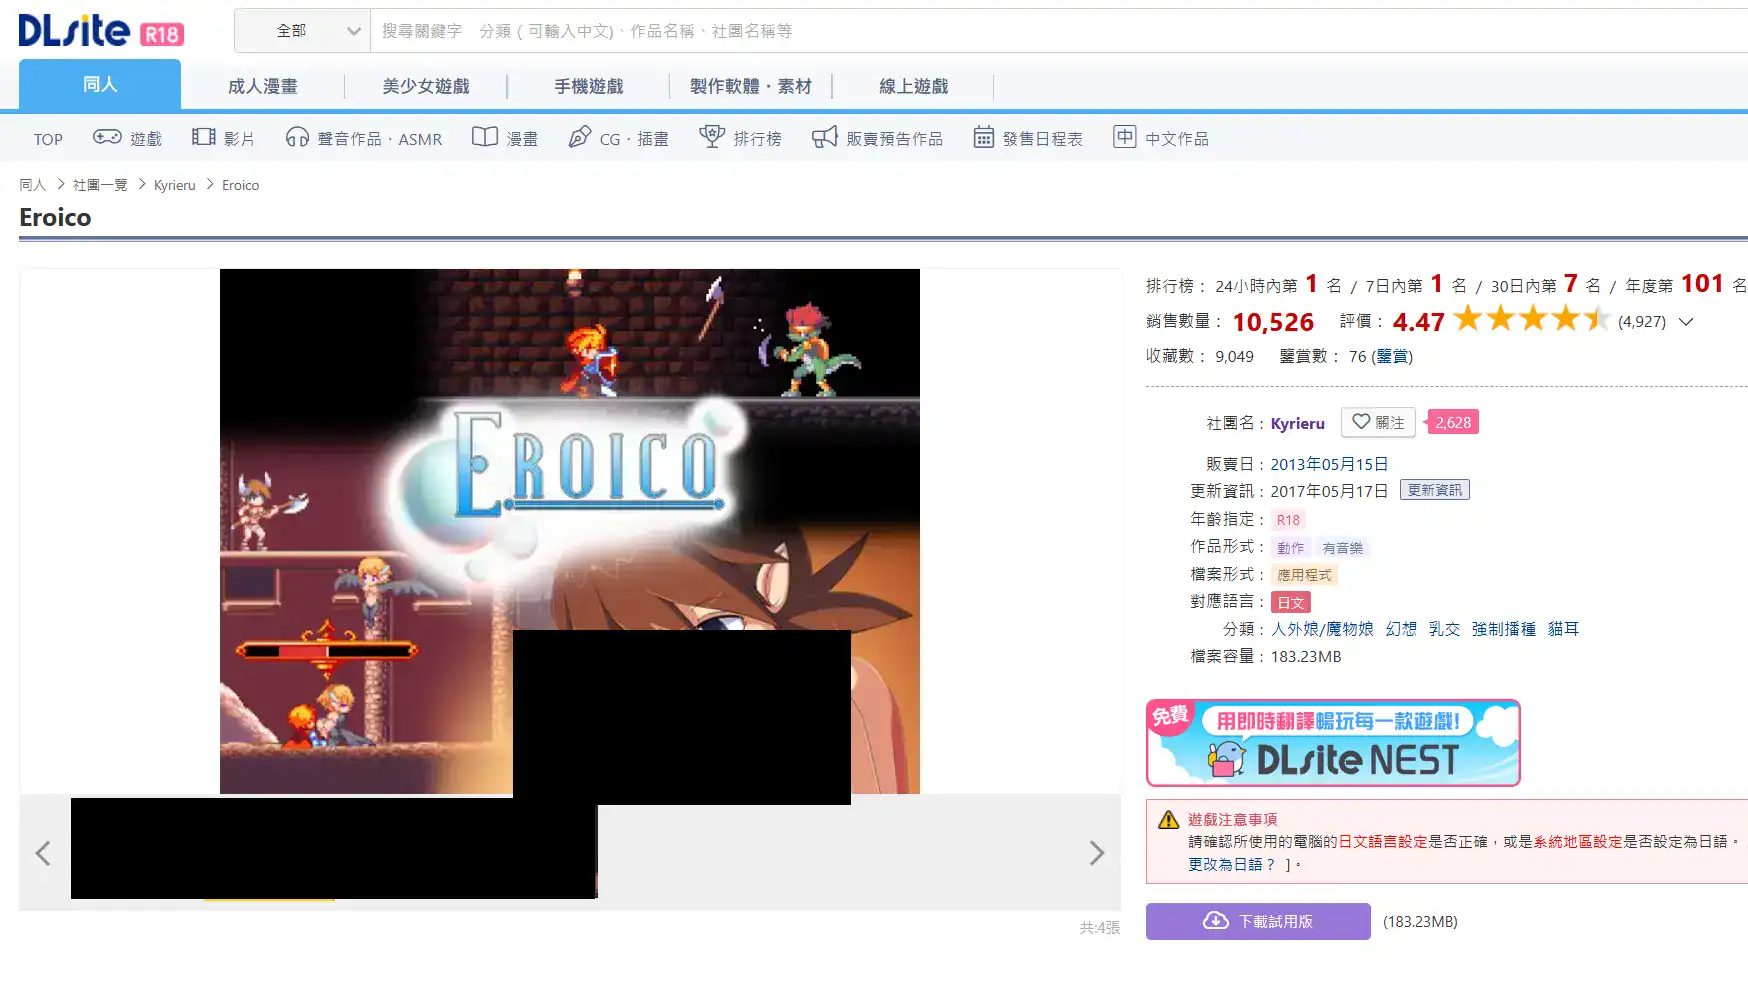Click the Kyrieru breadcrumb link
Image resolution: width=1748 pixels, height=983 pixels.
tap(175, 185)
